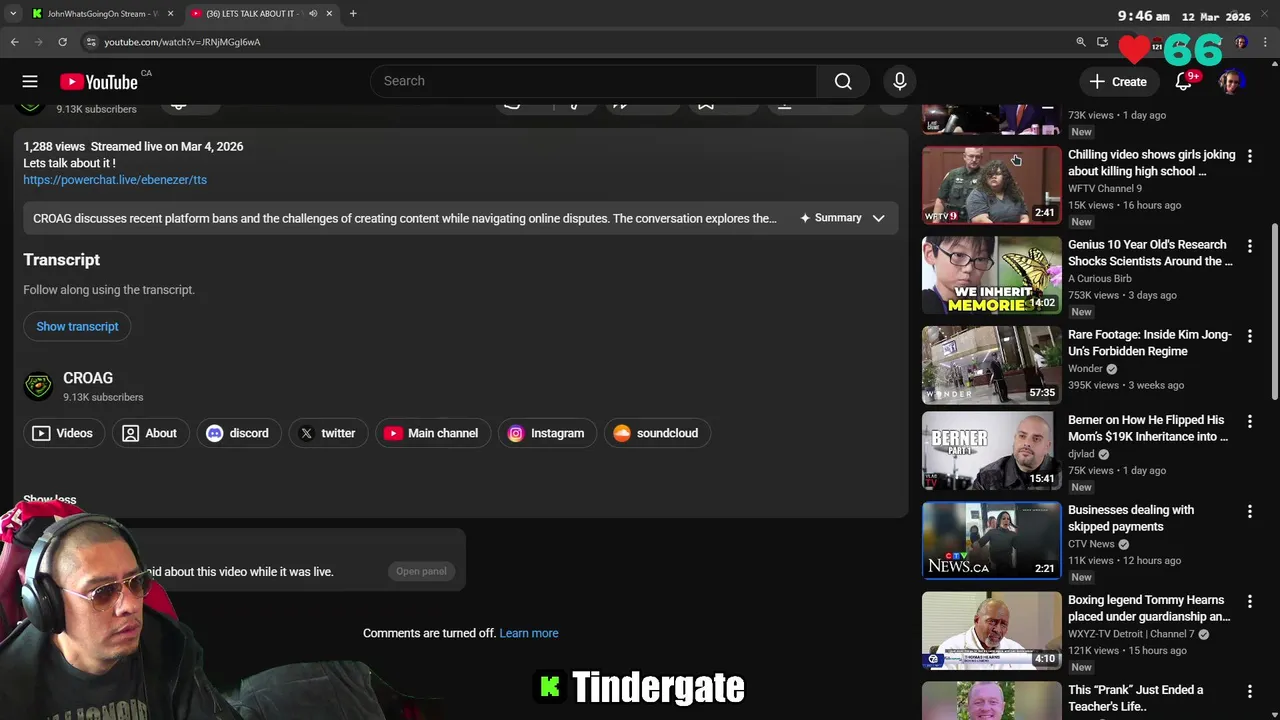Click the Summary sparkle label
Viewport: 1280px width, 720px height.
click(830, 218)
